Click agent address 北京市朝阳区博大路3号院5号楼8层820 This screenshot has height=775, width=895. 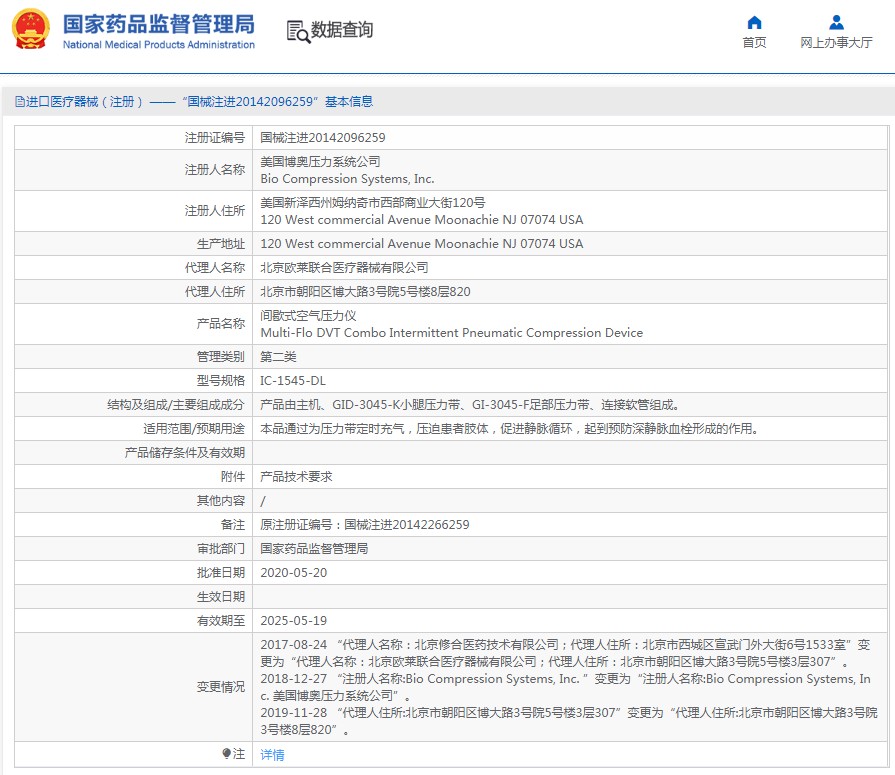click(365, 292)
